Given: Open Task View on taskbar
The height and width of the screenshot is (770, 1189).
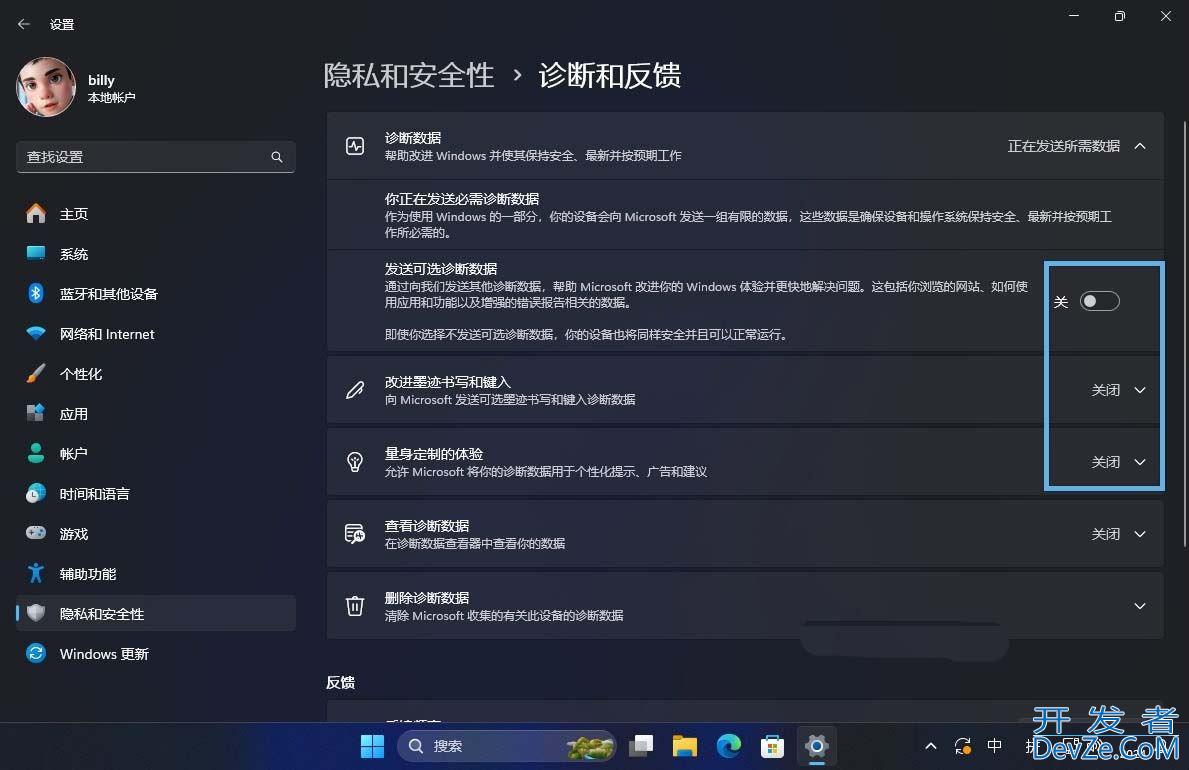Looking at the screenshot, I should [642, 746].
